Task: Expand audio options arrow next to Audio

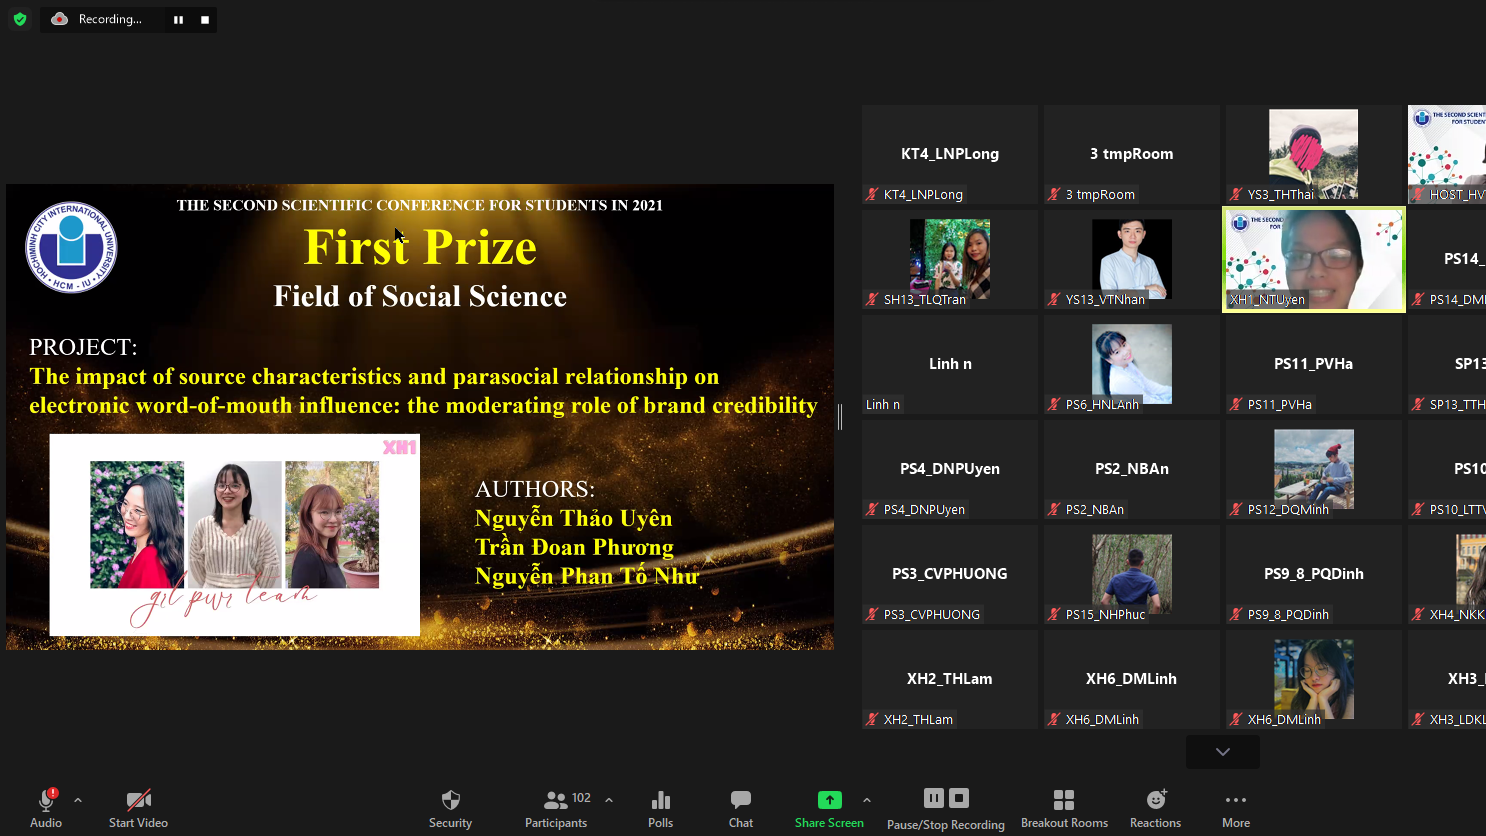Action: (x=78, y=800)
